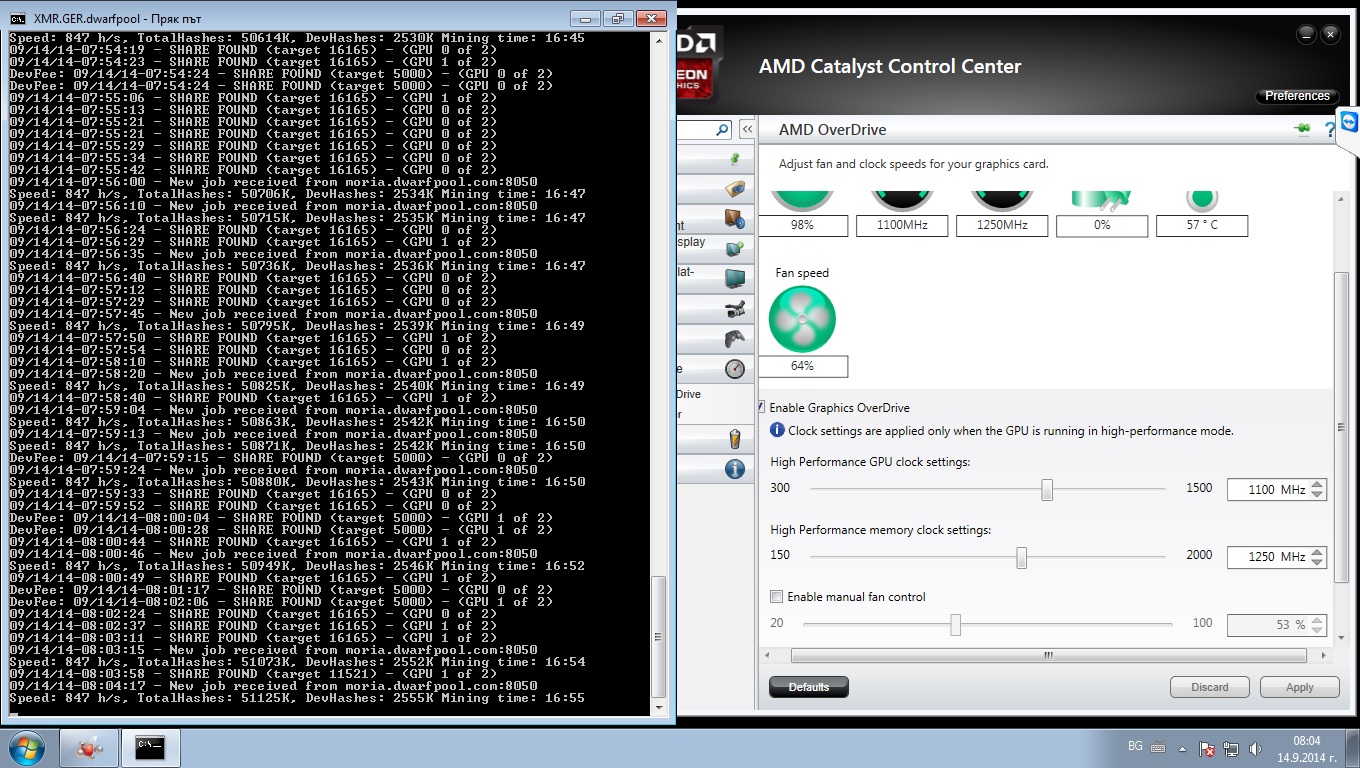The image size is (1360, 768).
Task: Decrease the GPU clock with down arrow
Action: click(x=1317, y=495)
